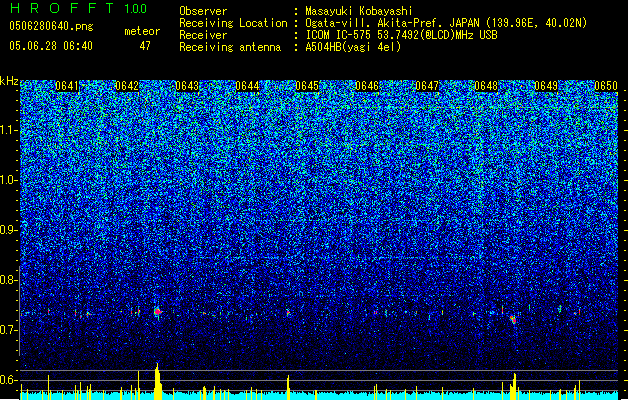
Task: Click the 0641 time marker
Action: pos(67,86)
